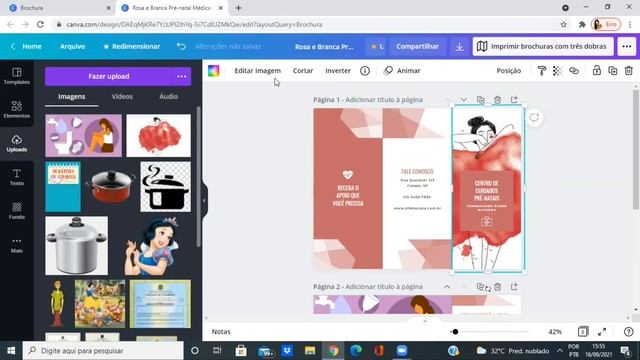This screenshot has height=360, width=640.
Task: Open the page grid view icon
Action: (x=583, y=332)
